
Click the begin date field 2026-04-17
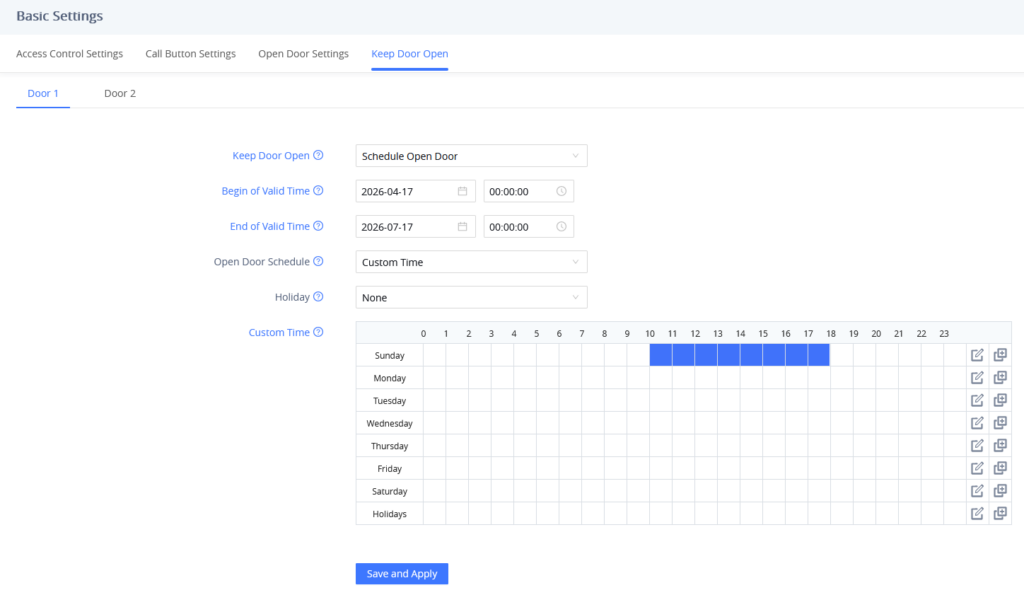click(415, 191)
